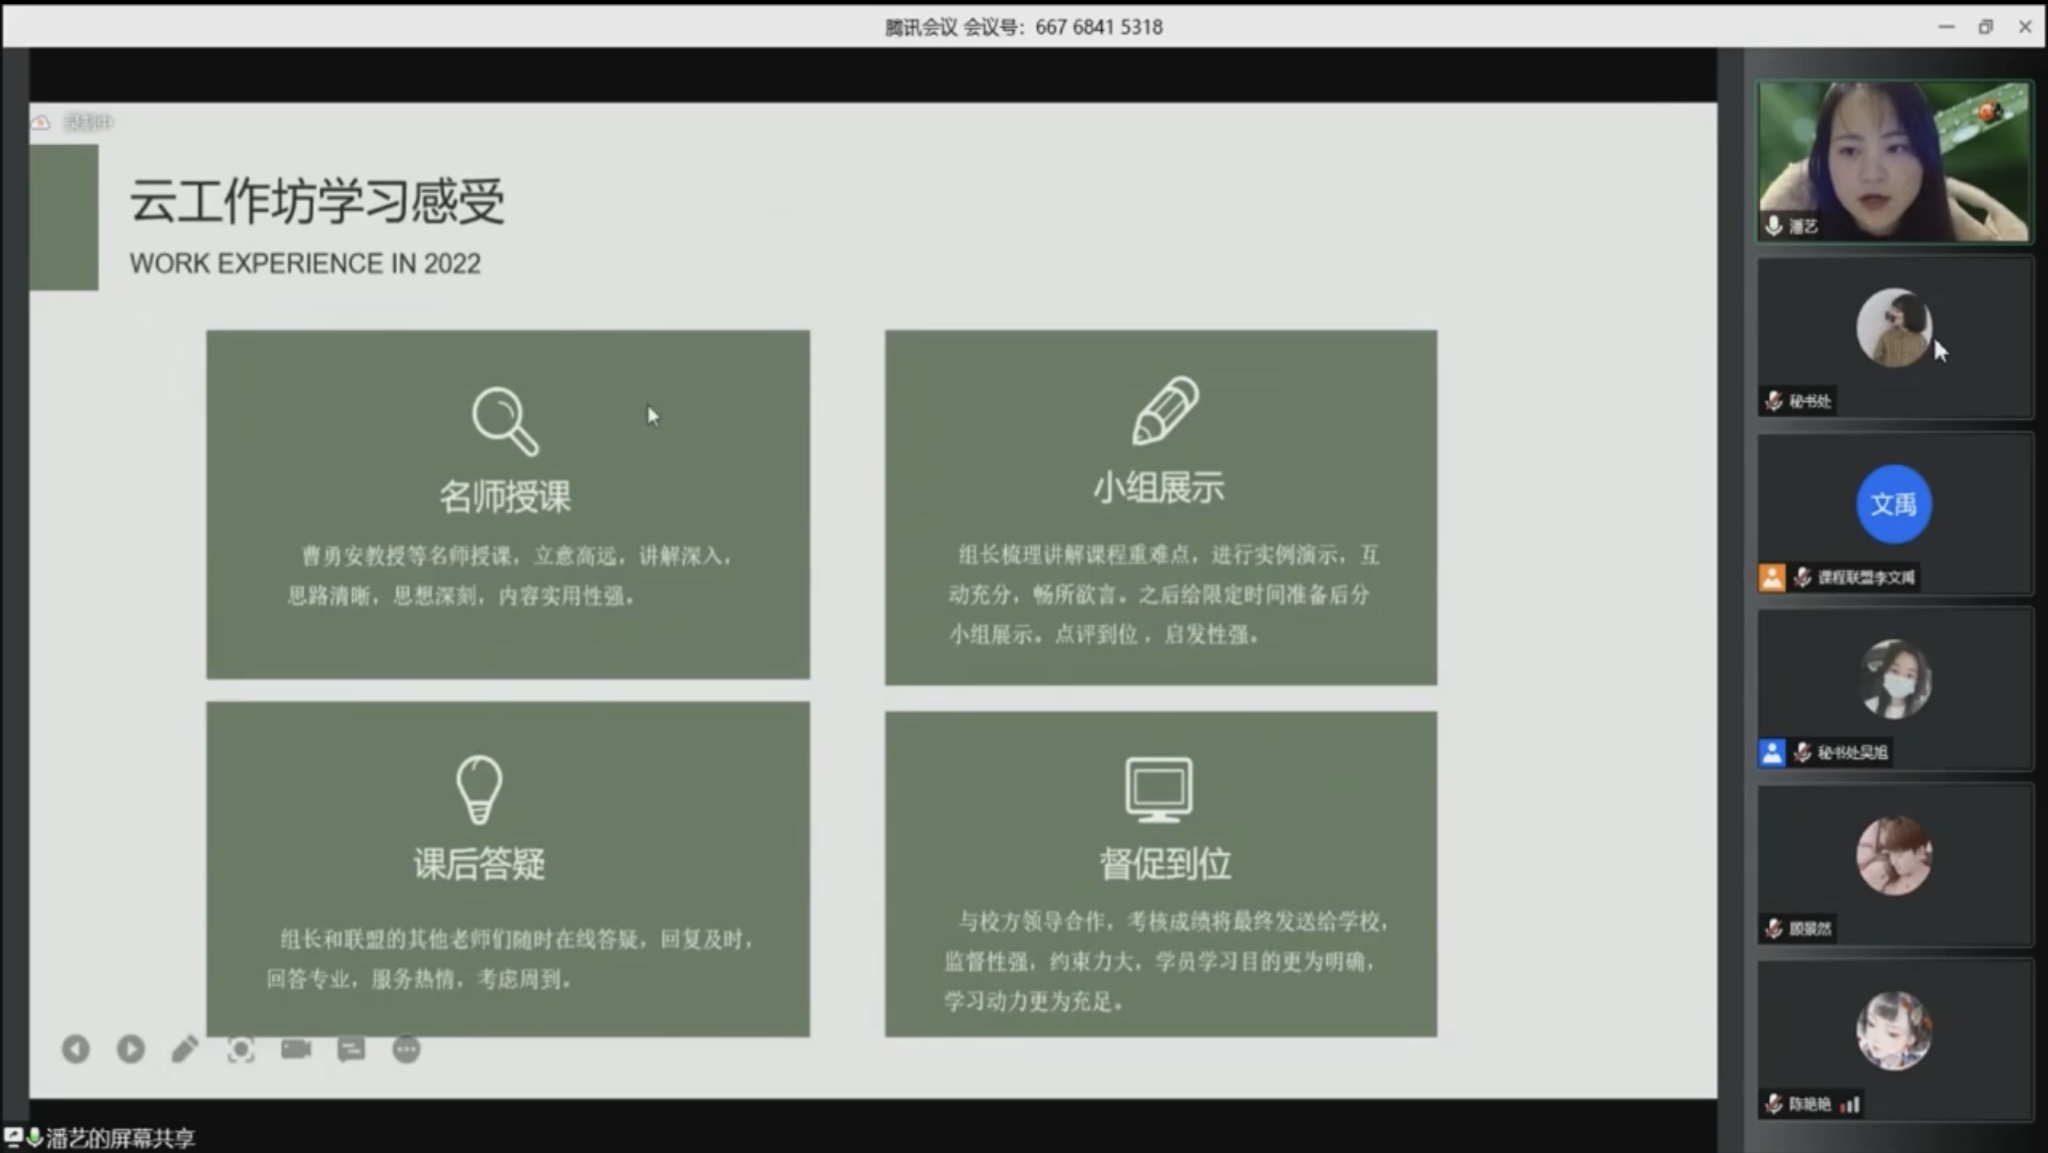Click muted mic icon for 陈艳艳
This screenshot has width=2048, height=1153.
pyautogui.click(x=1774, y=1104)
